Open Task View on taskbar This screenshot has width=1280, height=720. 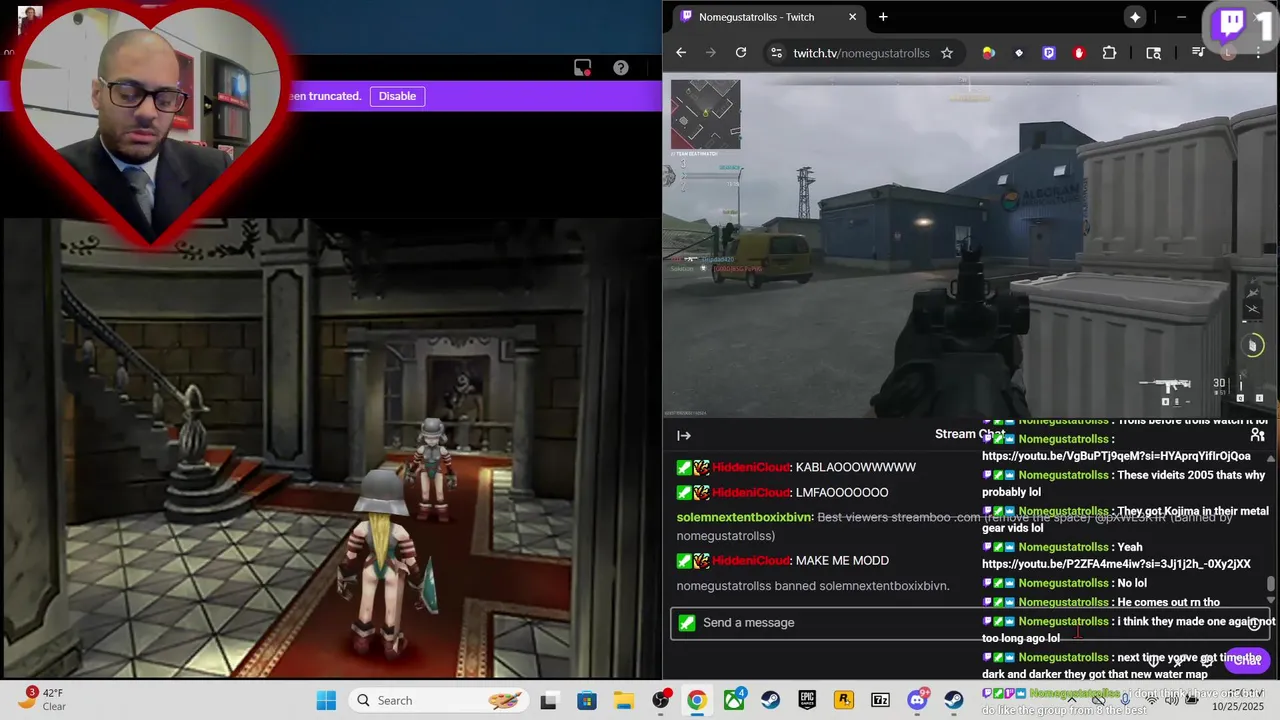pyautogui.click(x=548, y=700)
